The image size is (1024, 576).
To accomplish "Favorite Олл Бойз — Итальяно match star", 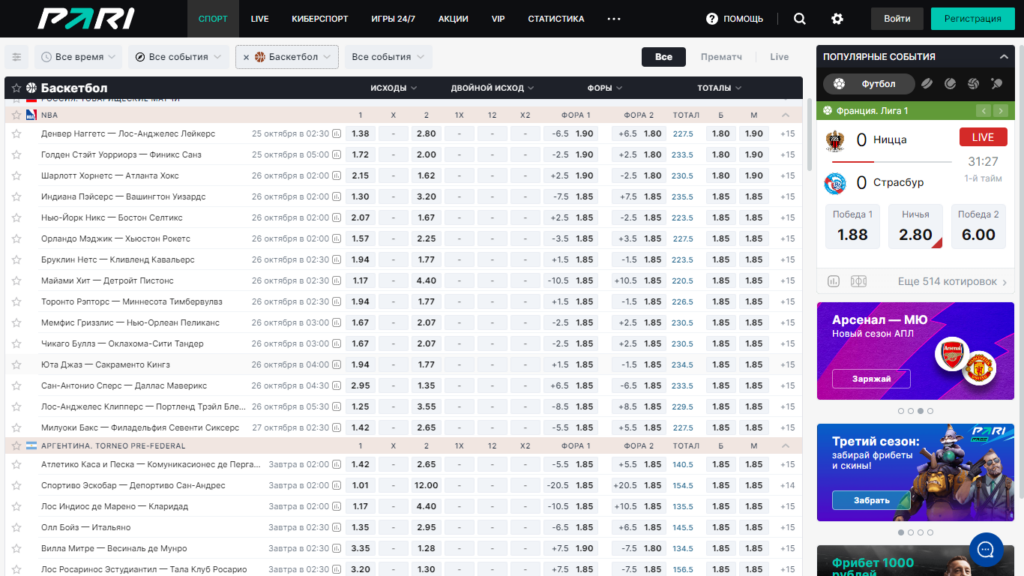I will pos(16,528).
